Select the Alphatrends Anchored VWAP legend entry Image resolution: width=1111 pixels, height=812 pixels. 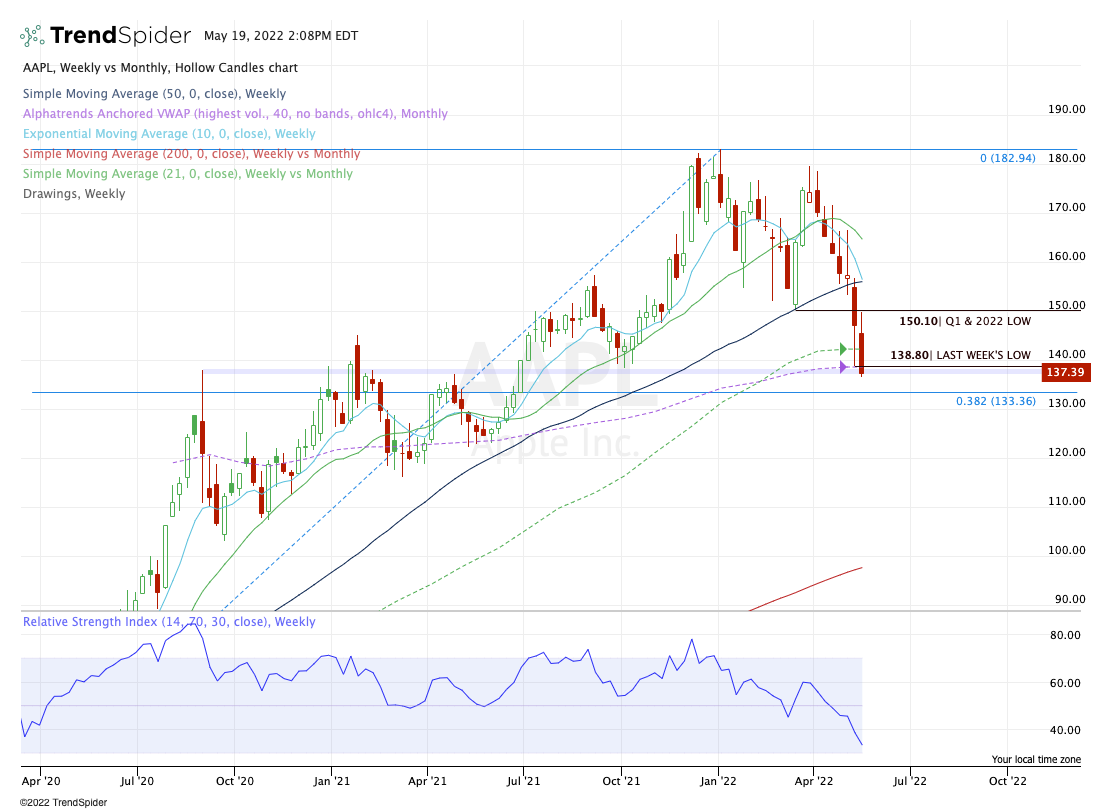pyautogui.click(x=235, y=114)
